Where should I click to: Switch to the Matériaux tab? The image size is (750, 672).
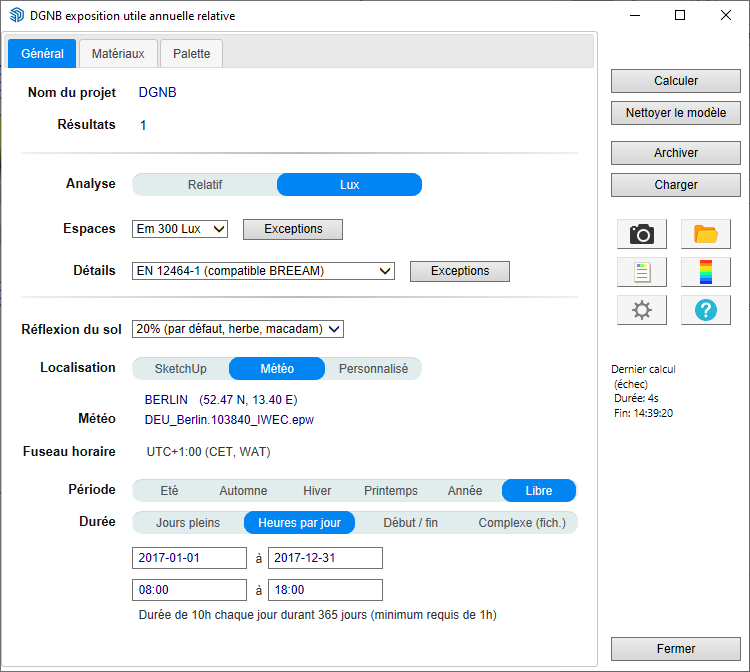point(118,54)
